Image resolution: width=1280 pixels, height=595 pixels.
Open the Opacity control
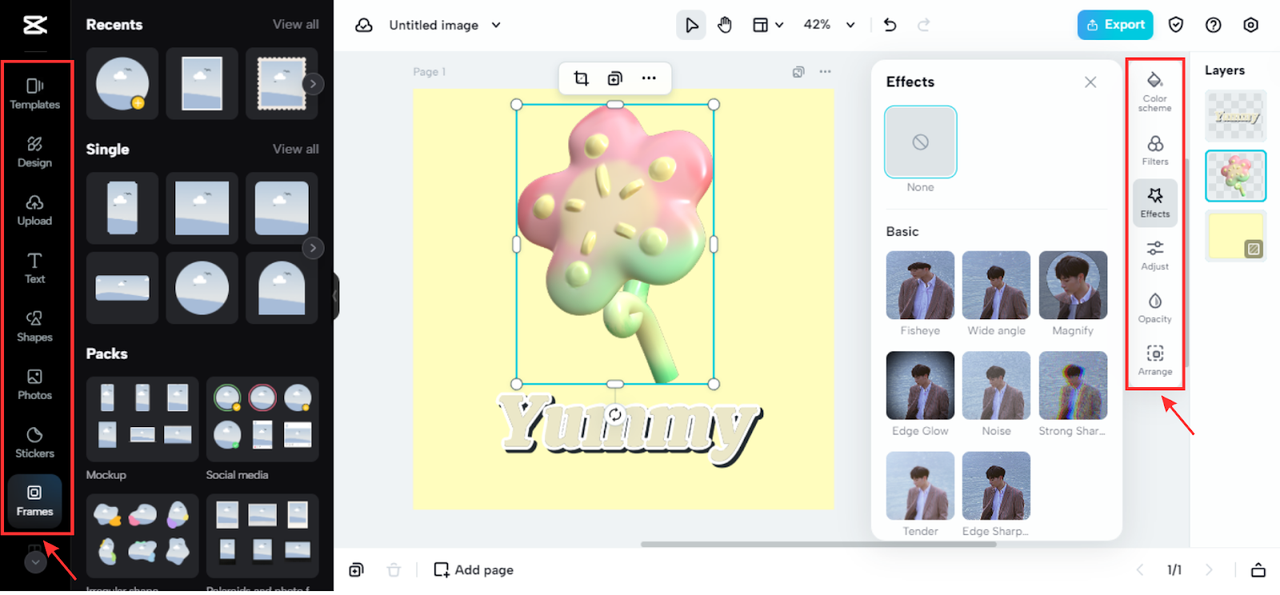coord(1155,308)
